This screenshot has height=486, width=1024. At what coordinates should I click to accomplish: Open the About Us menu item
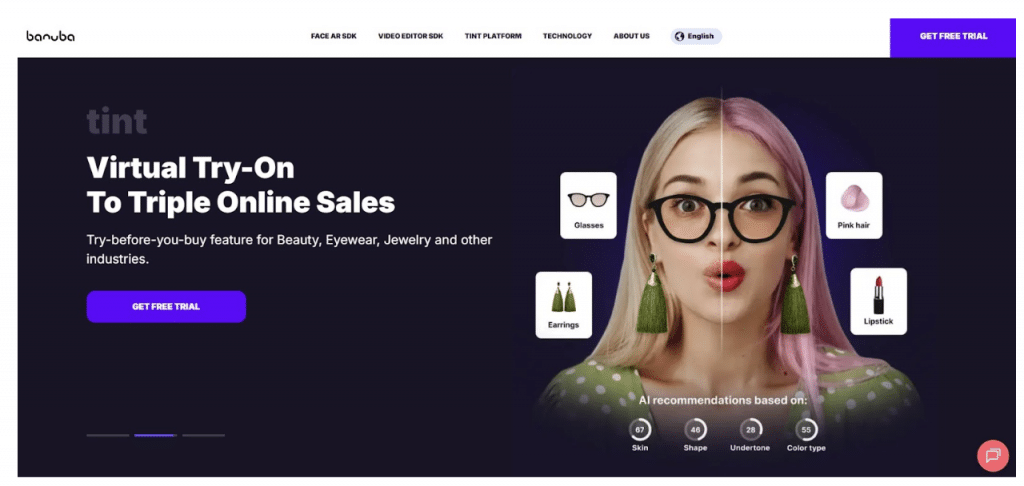tap(632, 37)
